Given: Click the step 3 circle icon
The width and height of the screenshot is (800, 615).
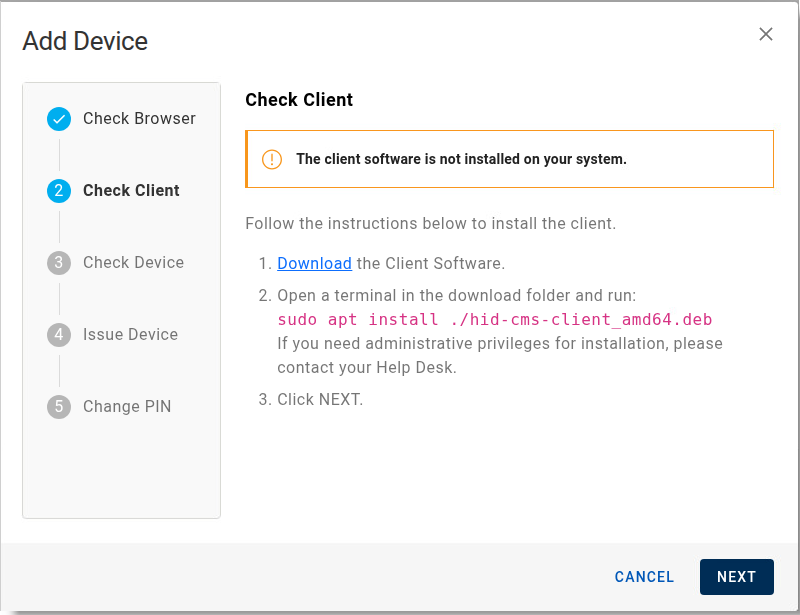Looking at the screenshot, I should pyautogui.click(x=59, y=263).
